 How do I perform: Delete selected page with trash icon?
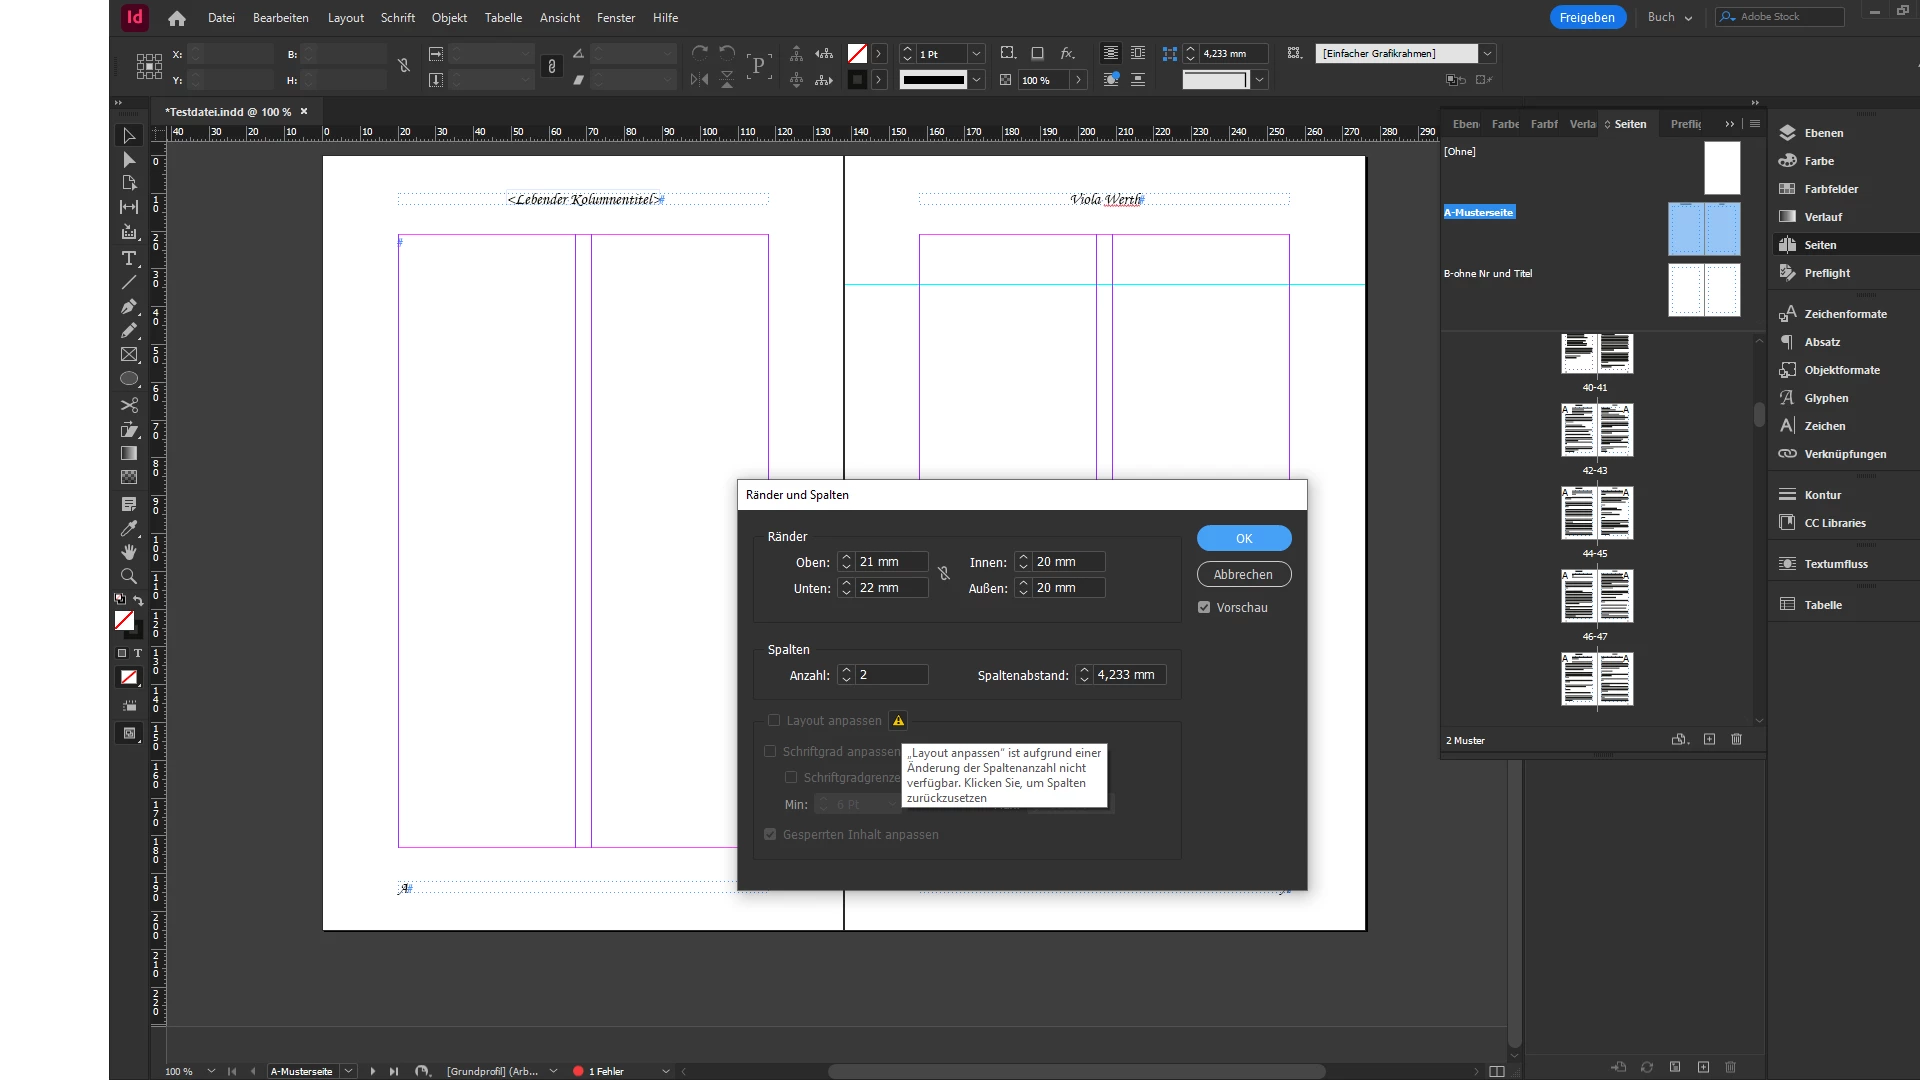click(x=1736, y=740)
